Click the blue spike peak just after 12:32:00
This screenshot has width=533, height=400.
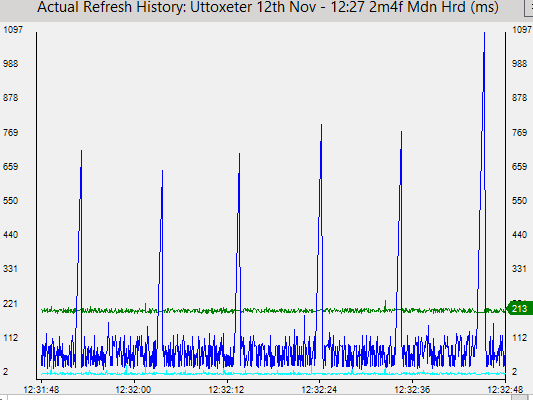[x=162, y=172]
